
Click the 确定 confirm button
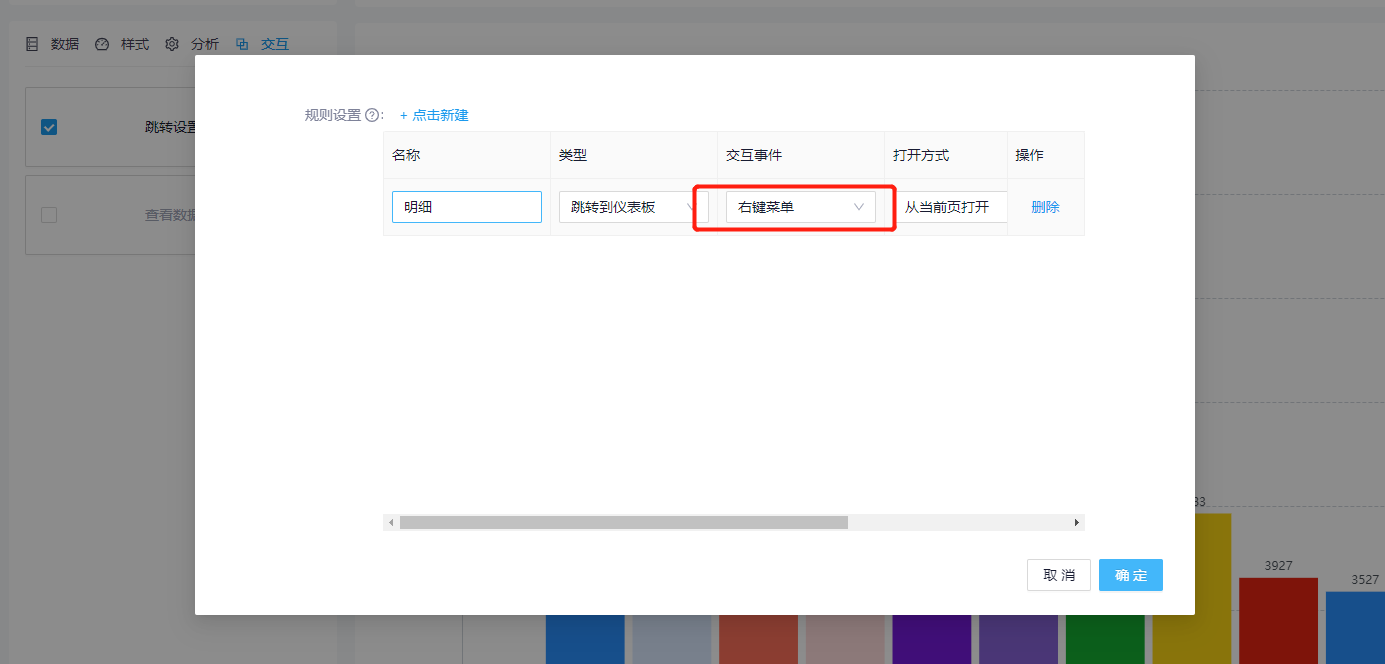click(x=1130, y=575)
